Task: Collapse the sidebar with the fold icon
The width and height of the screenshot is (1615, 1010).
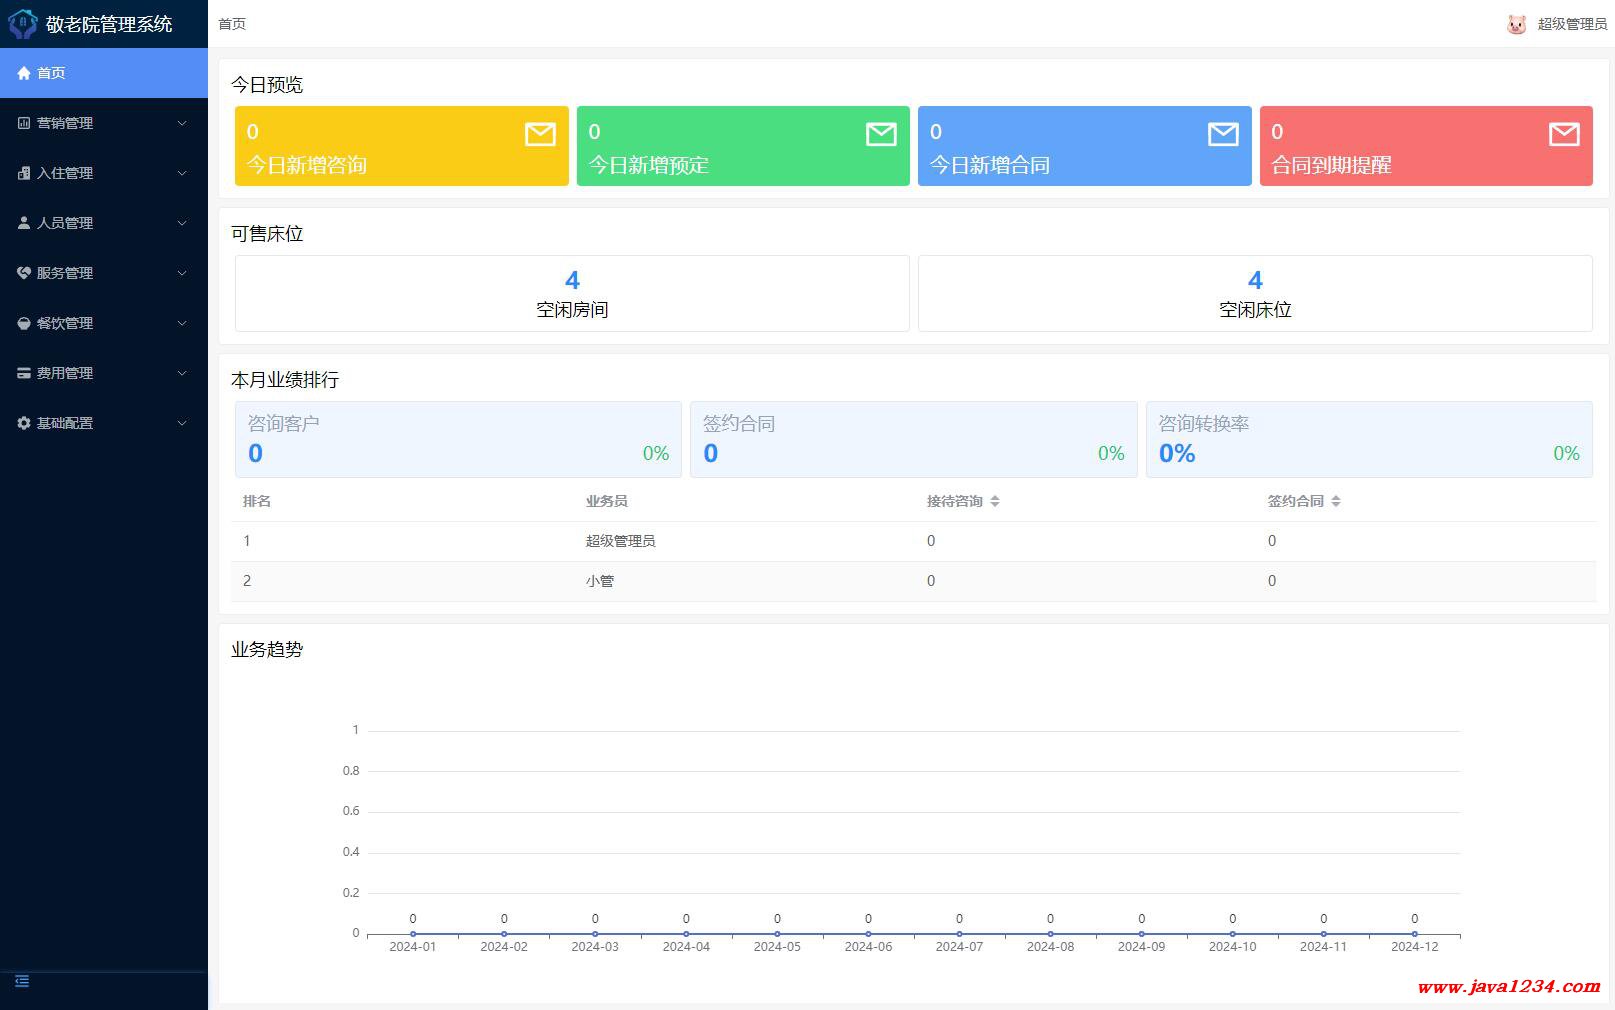Action: coord(22,981)
